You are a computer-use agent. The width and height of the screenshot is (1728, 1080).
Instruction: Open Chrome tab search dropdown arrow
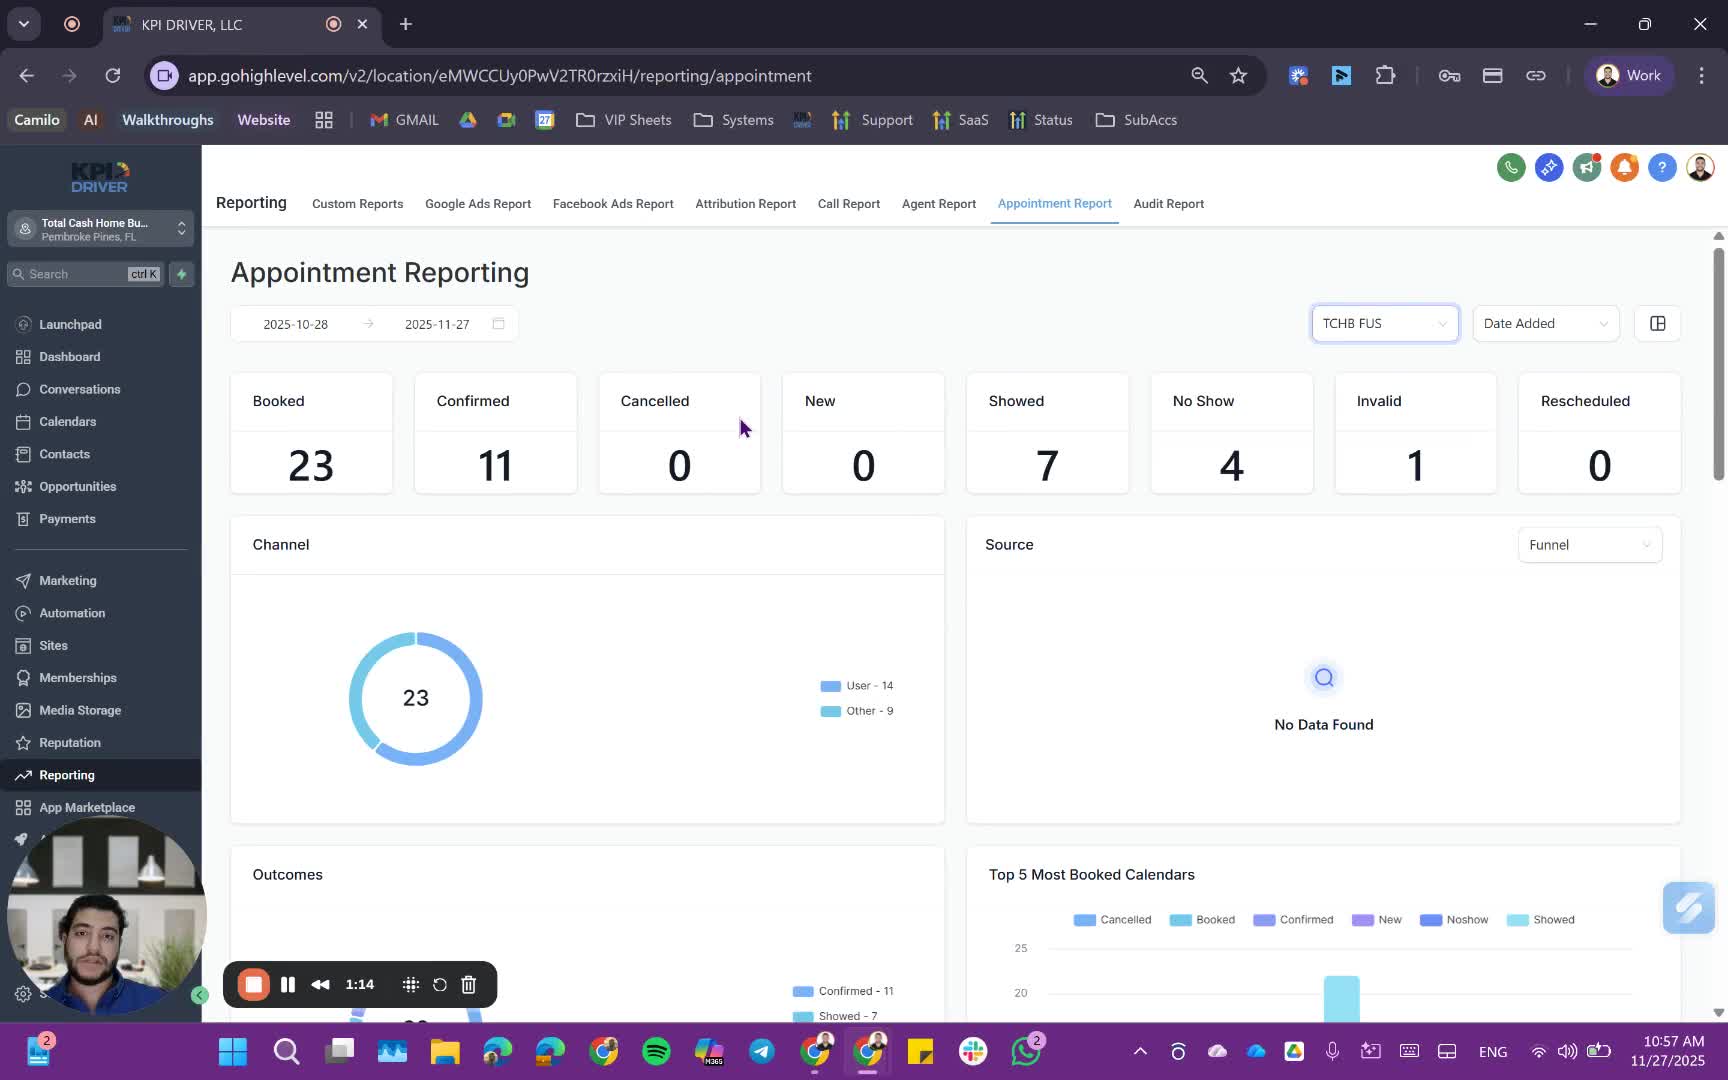24,24
